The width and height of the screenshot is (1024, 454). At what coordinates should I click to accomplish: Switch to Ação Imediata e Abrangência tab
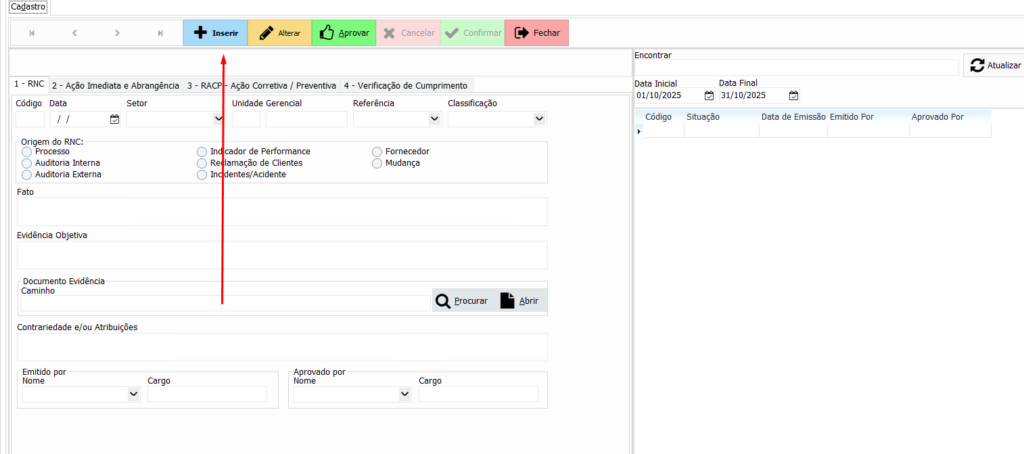115,86
